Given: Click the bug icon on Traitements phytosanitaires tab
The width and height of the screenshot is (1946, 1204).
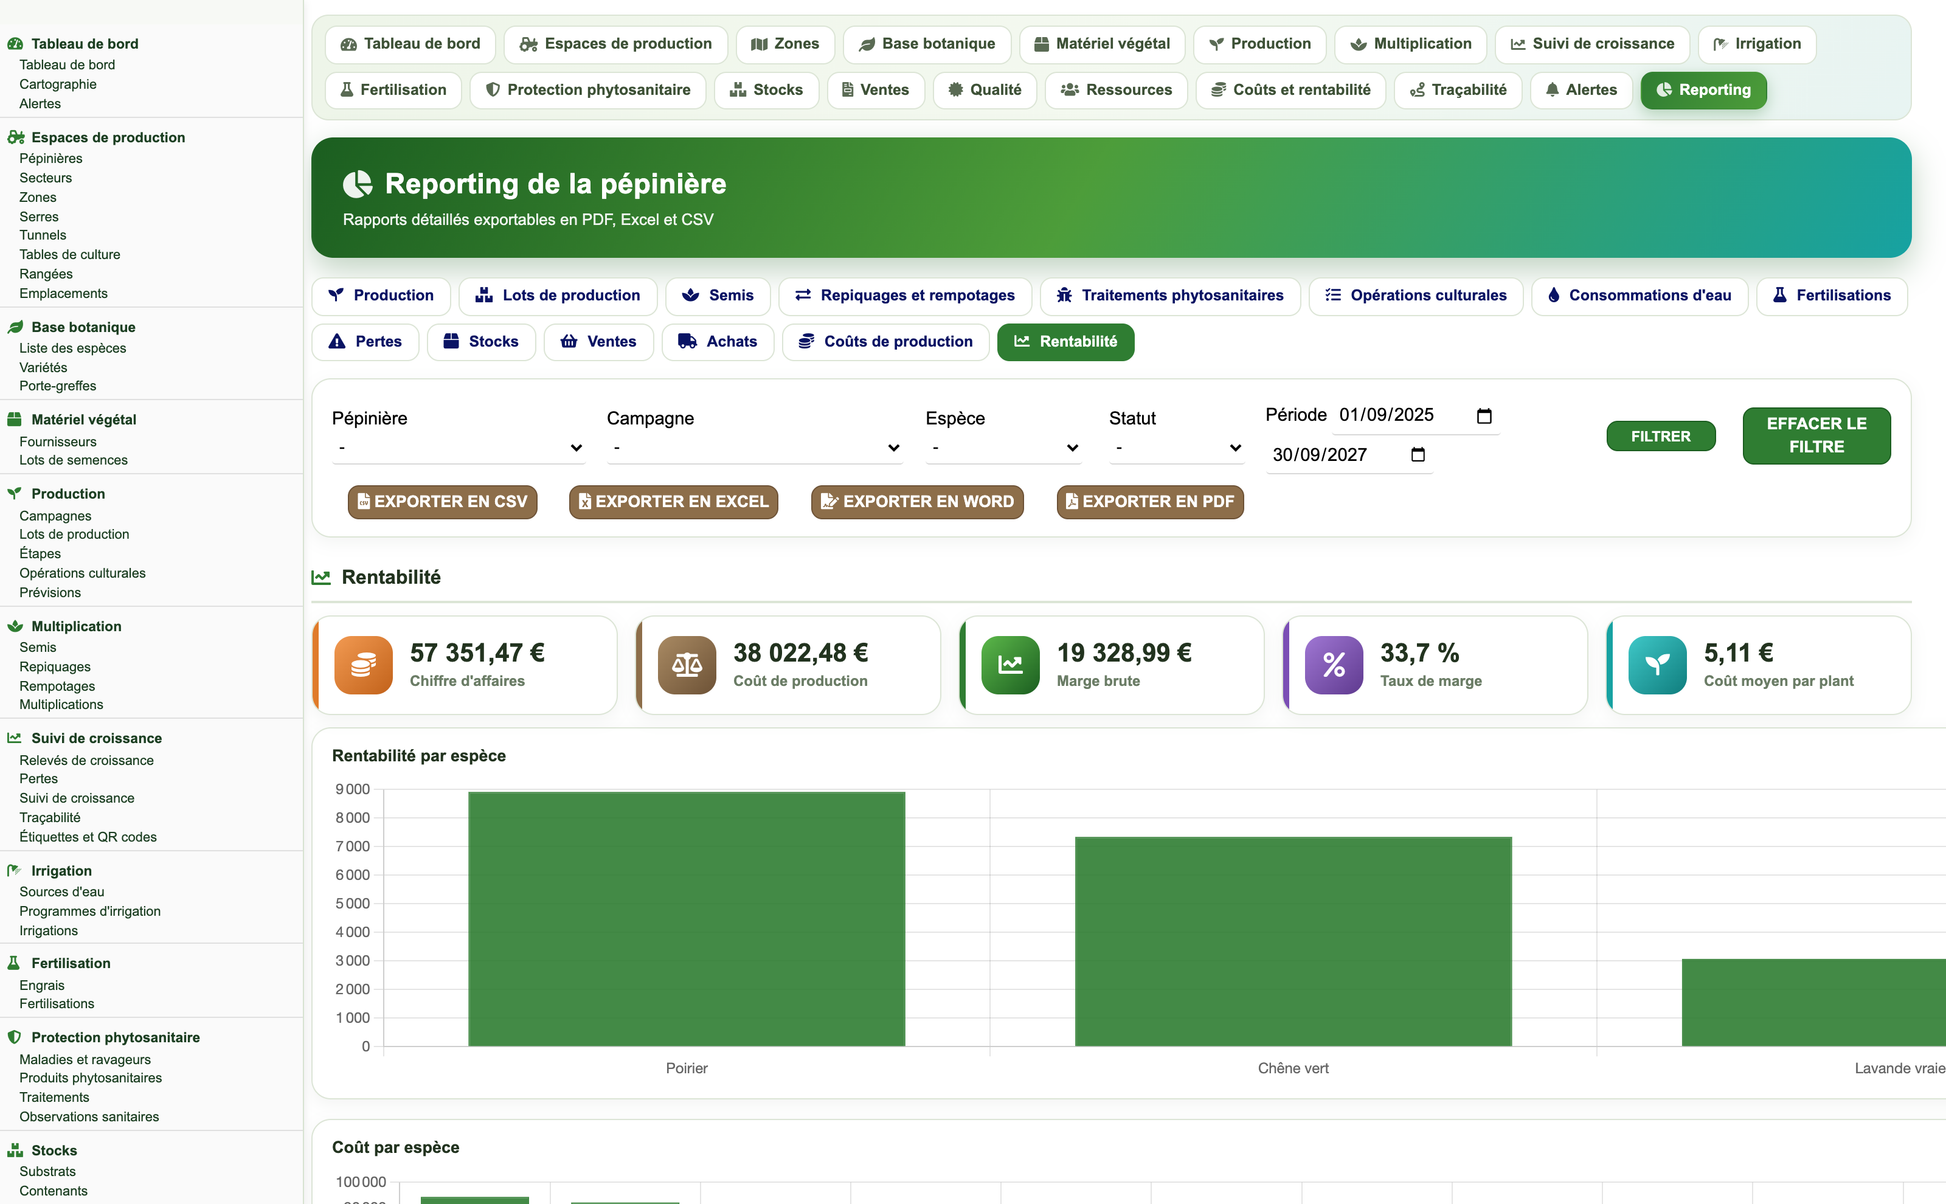Looking at the screenshot, I should point(1064,295).
